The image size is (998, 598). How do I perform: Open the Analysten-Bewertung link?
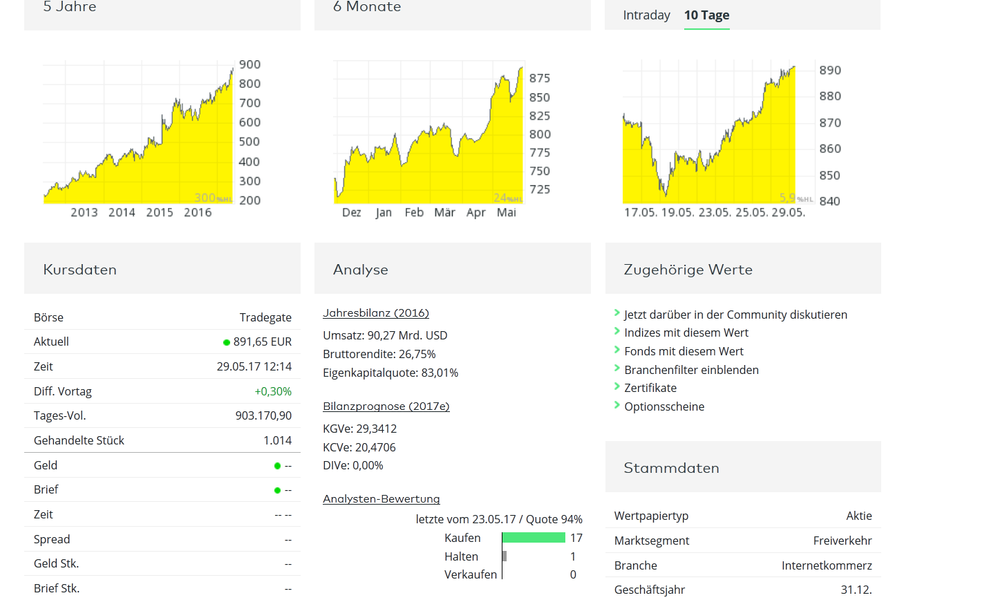(x=381, y=498)
